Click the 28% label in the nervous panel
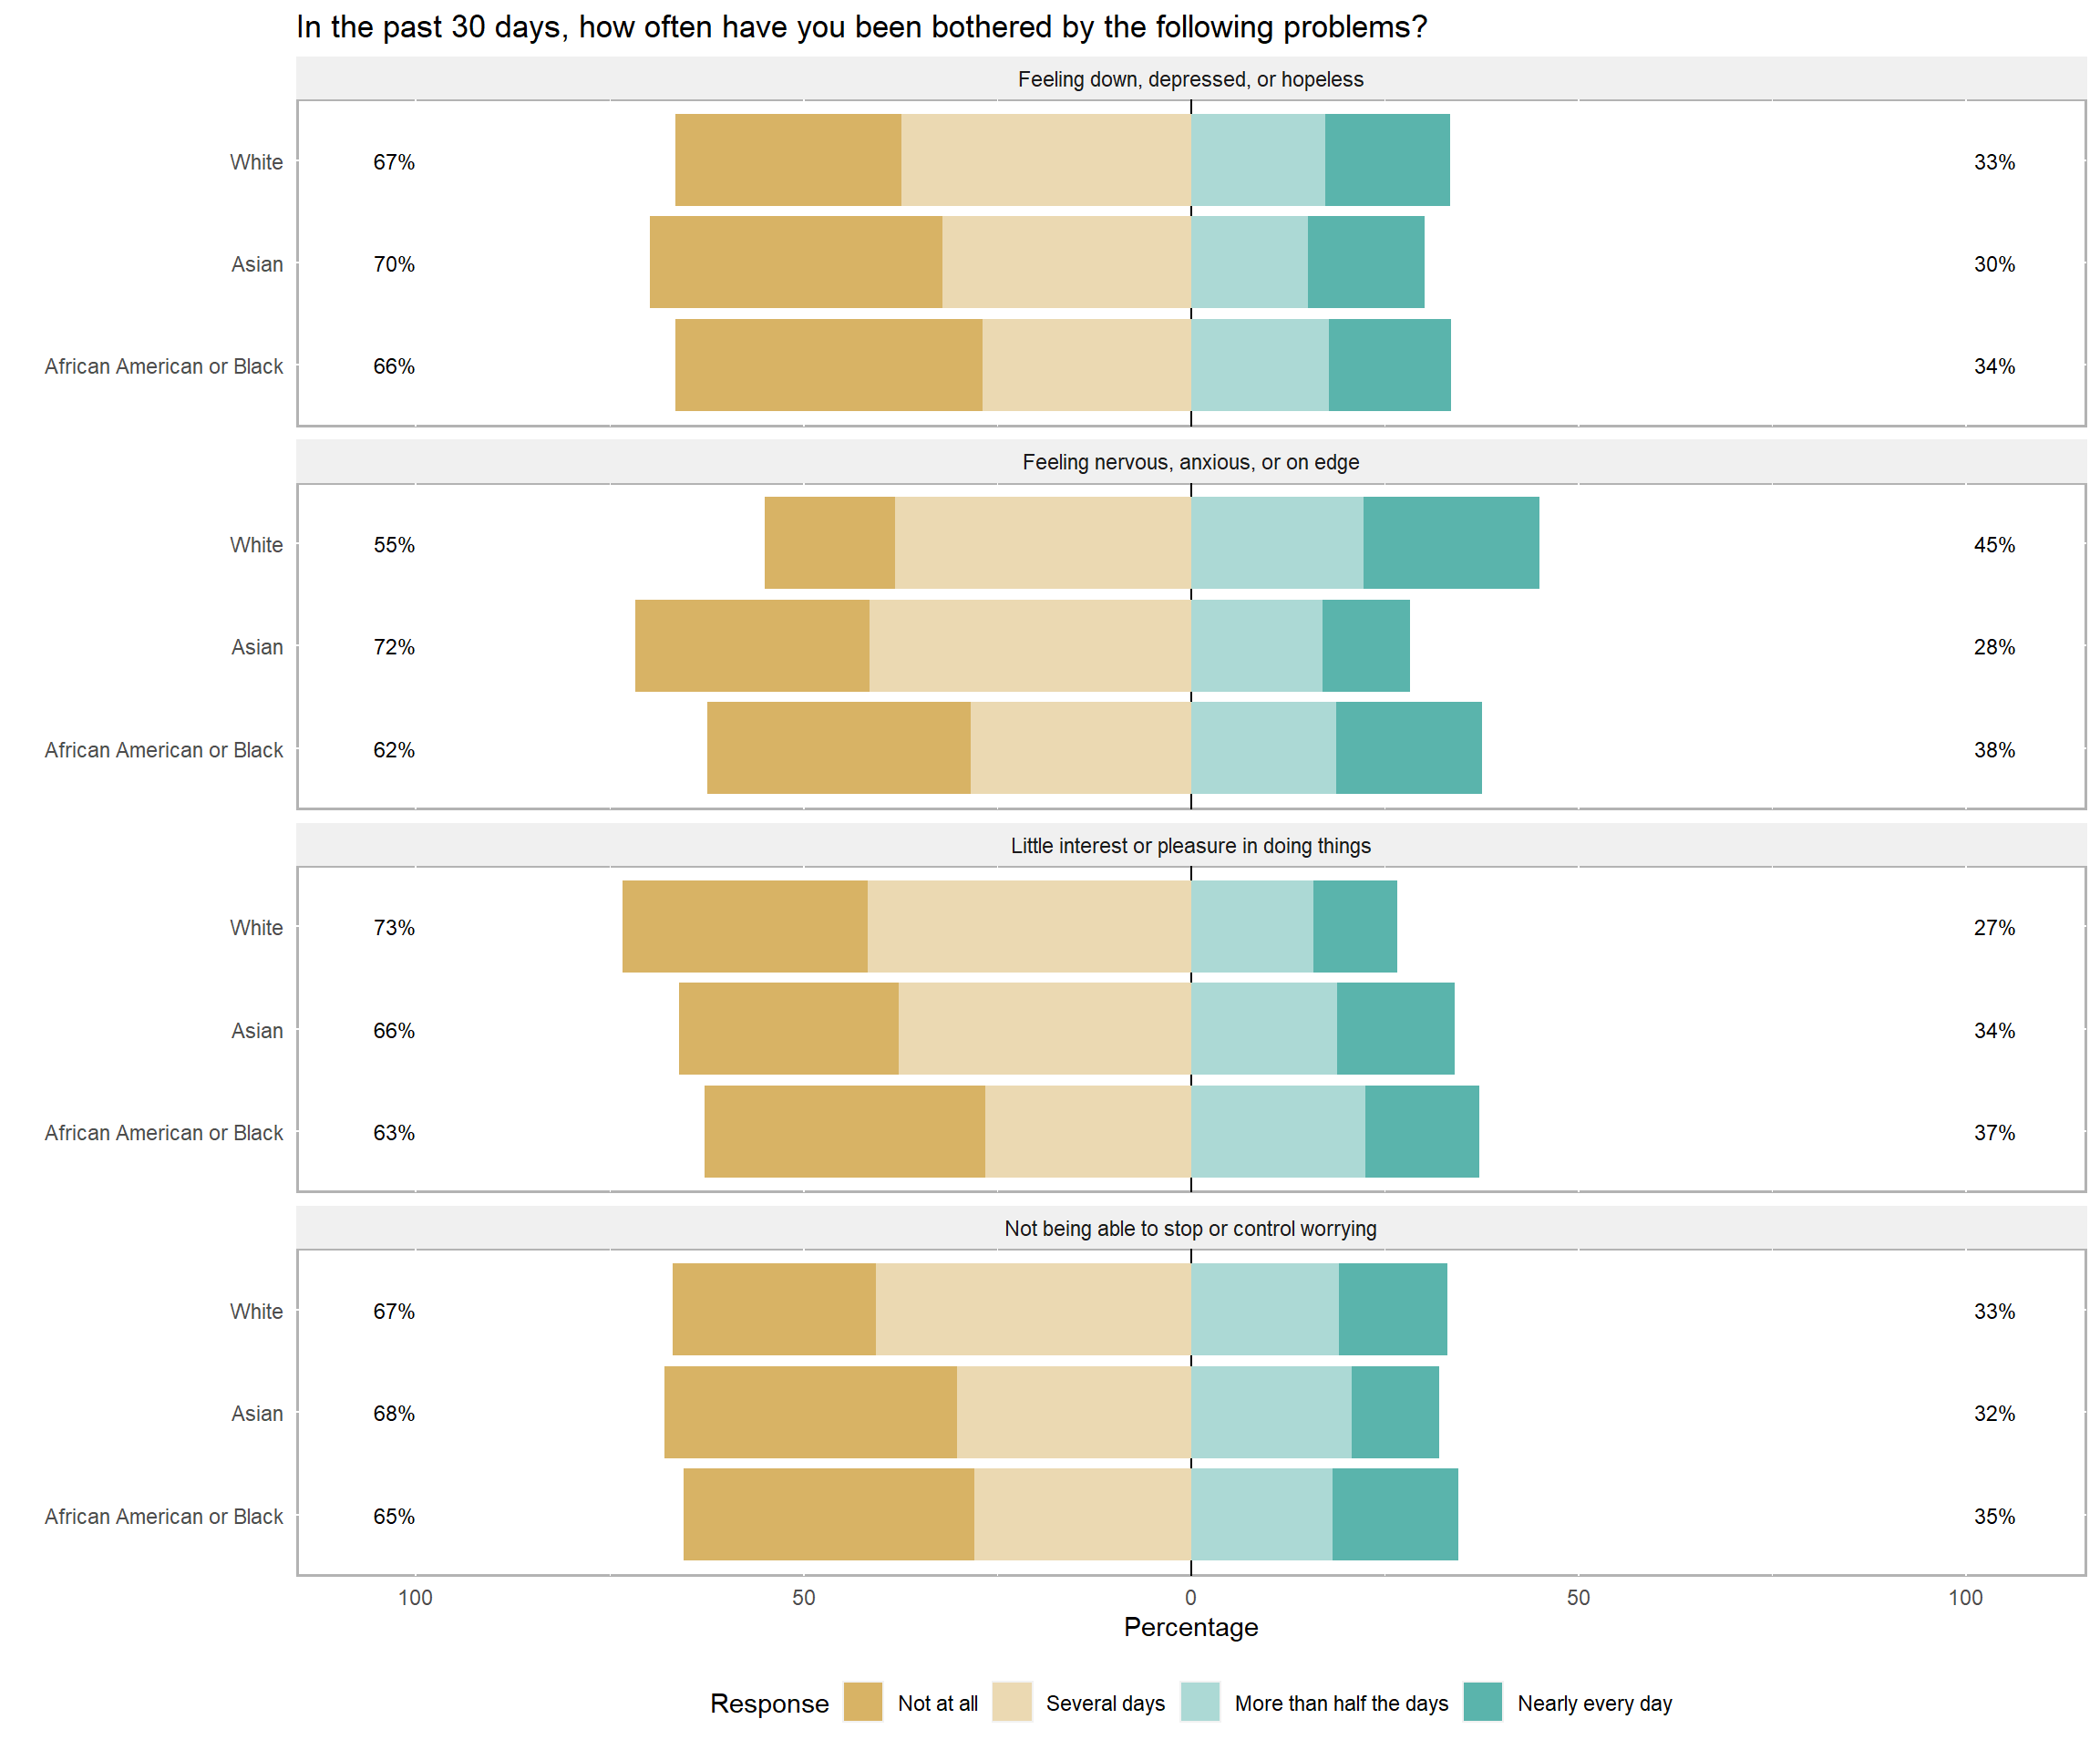The width and height of the screenshot is (2100, 1750). [1993, 647]
